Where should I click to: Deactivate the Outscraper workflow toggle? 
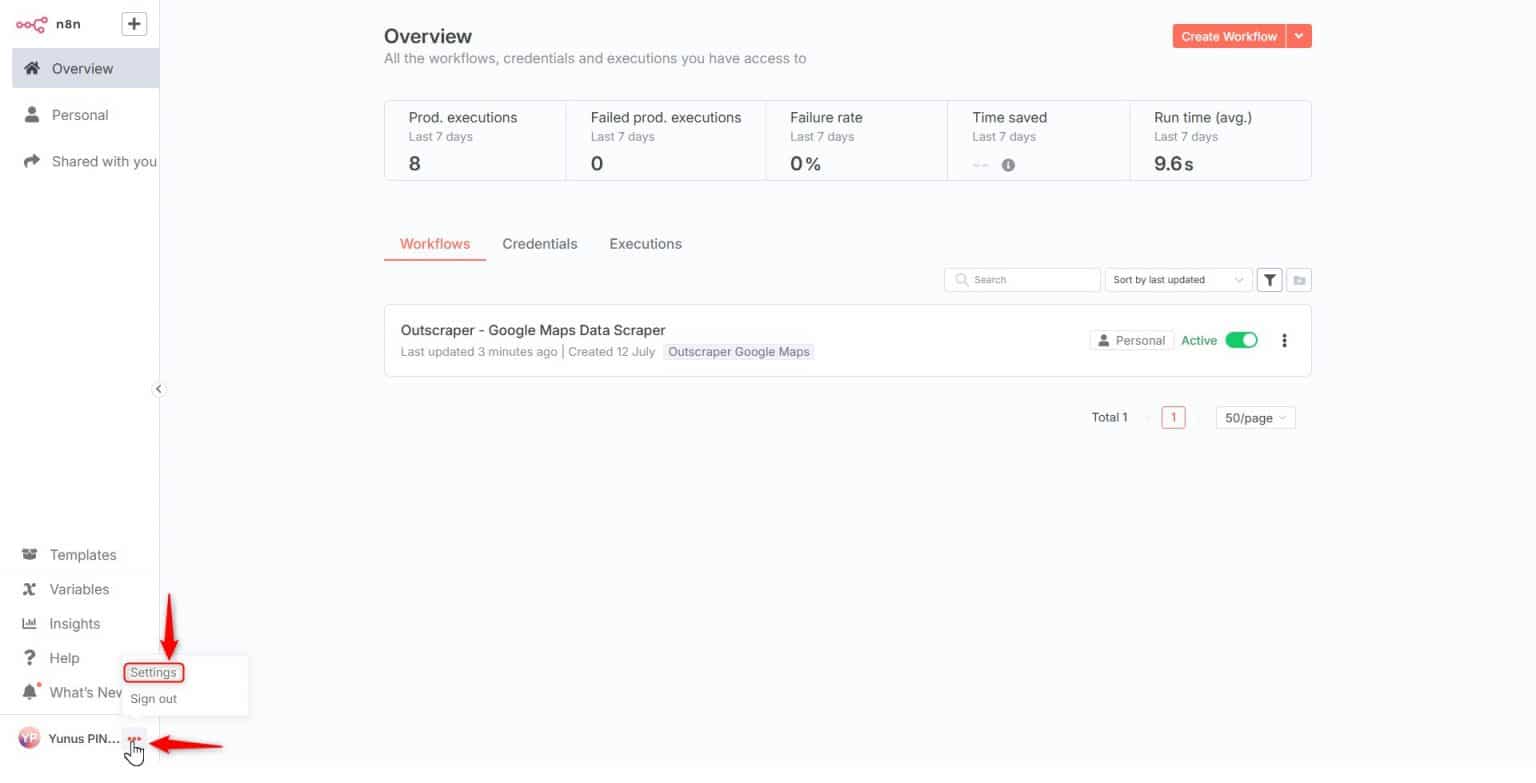pos(1241,340)
